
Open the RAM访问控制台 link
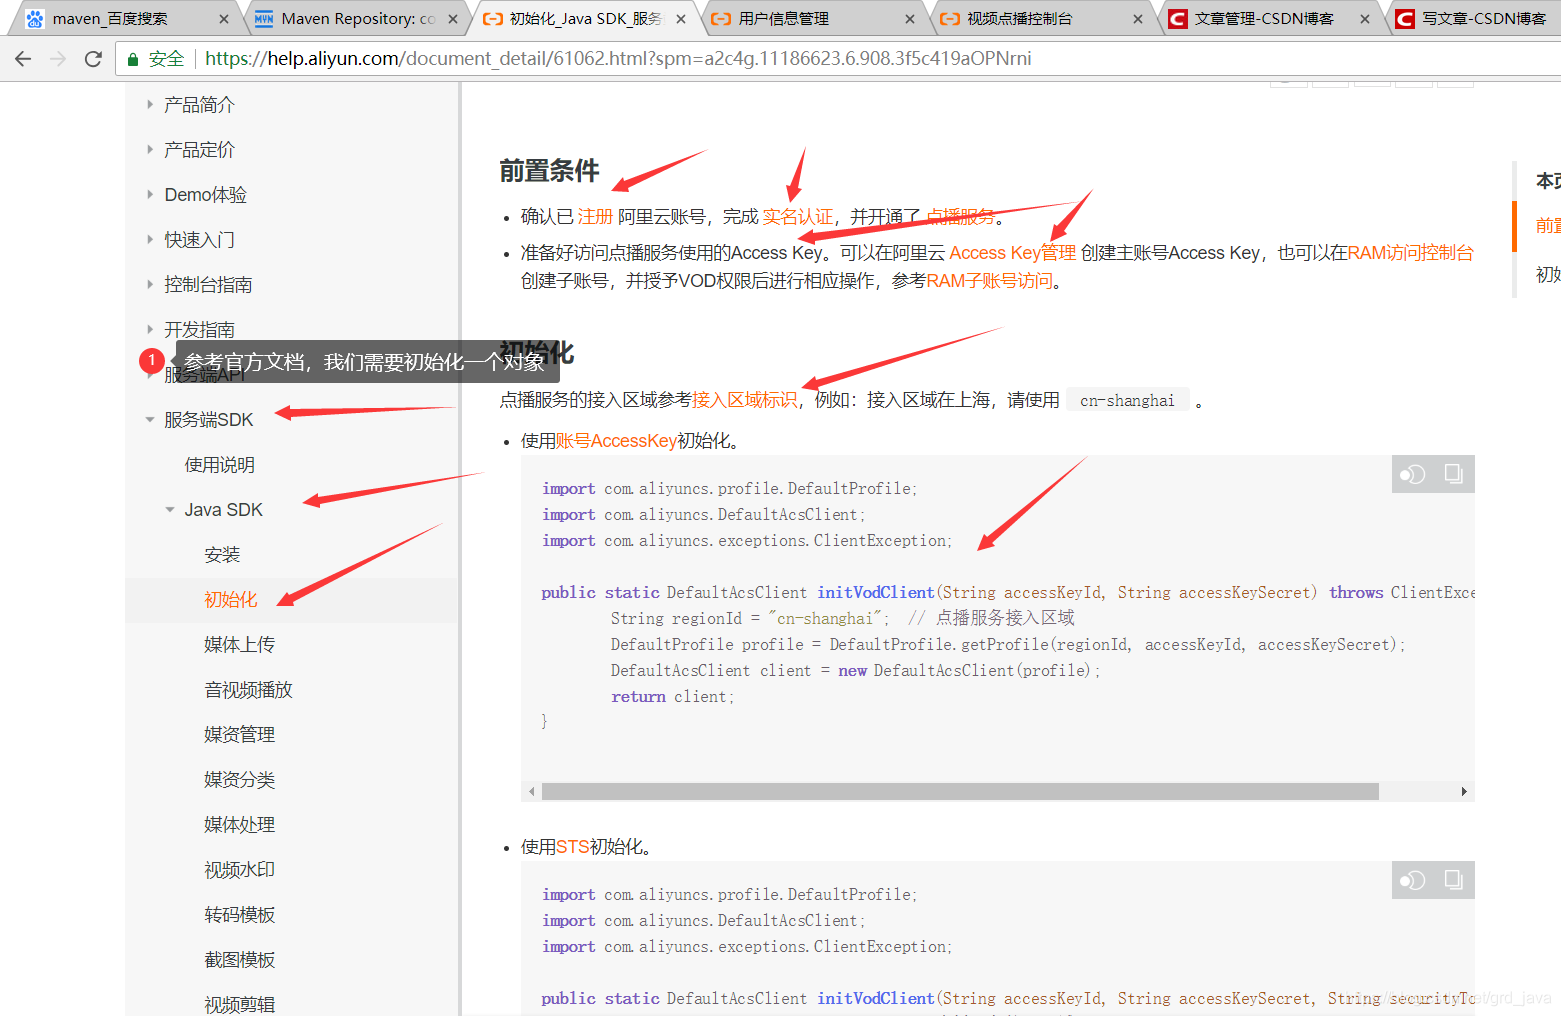tap(1410, 253)
